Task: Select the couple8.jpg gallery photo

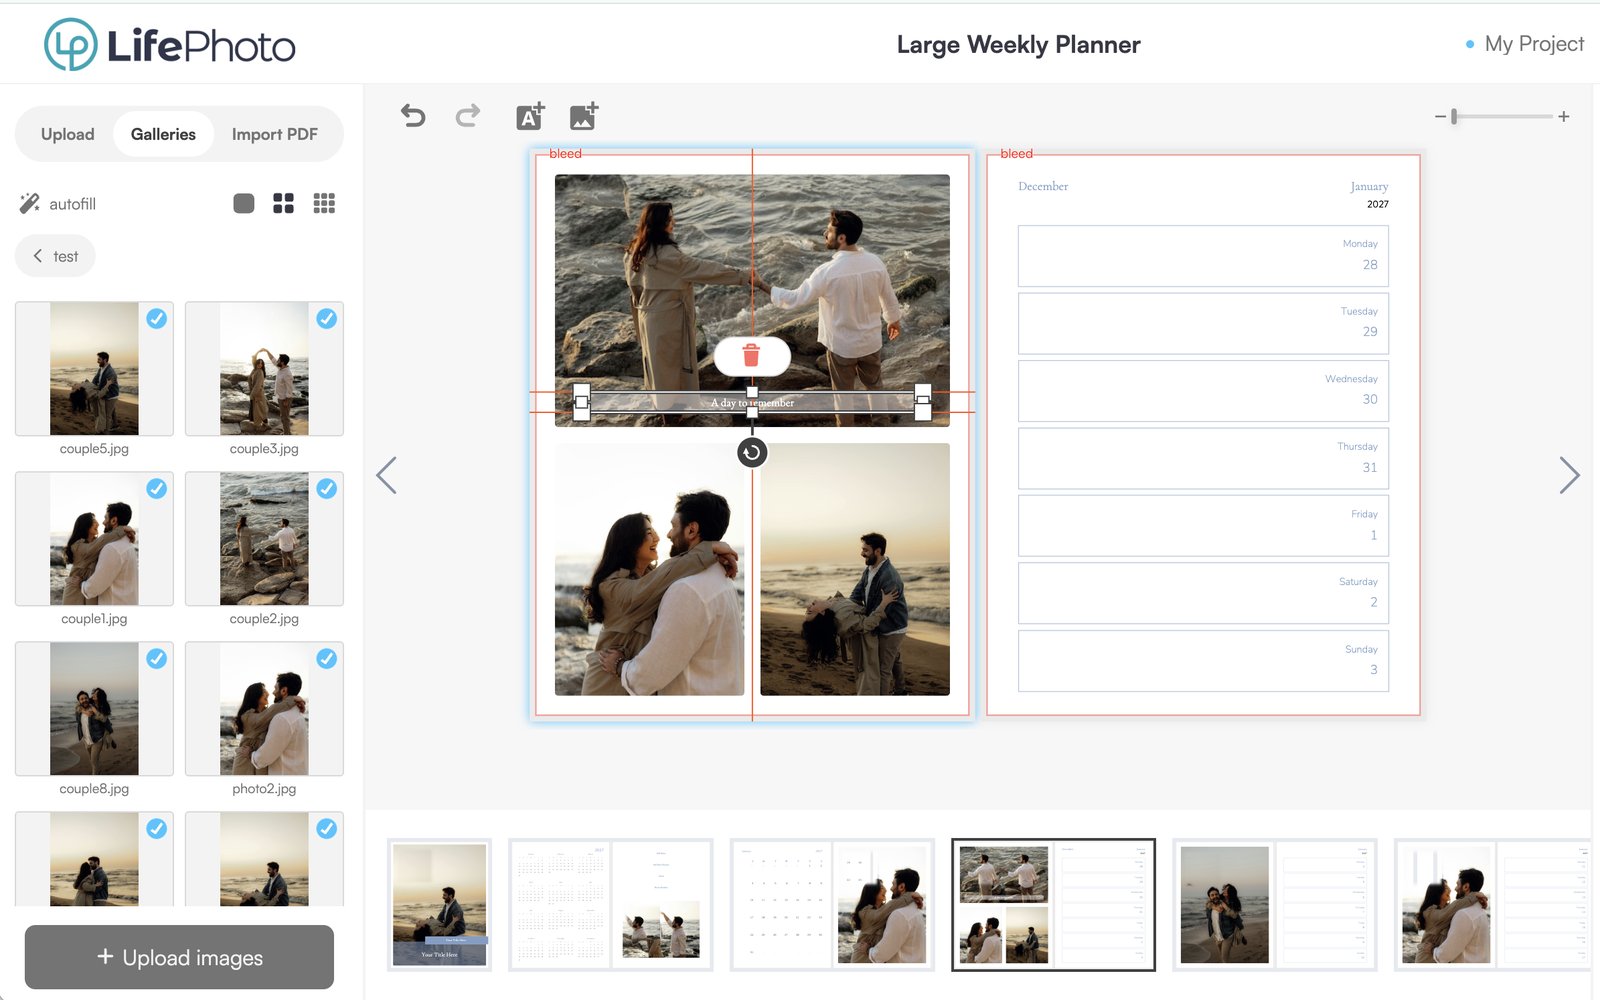Action: point(94,709)
